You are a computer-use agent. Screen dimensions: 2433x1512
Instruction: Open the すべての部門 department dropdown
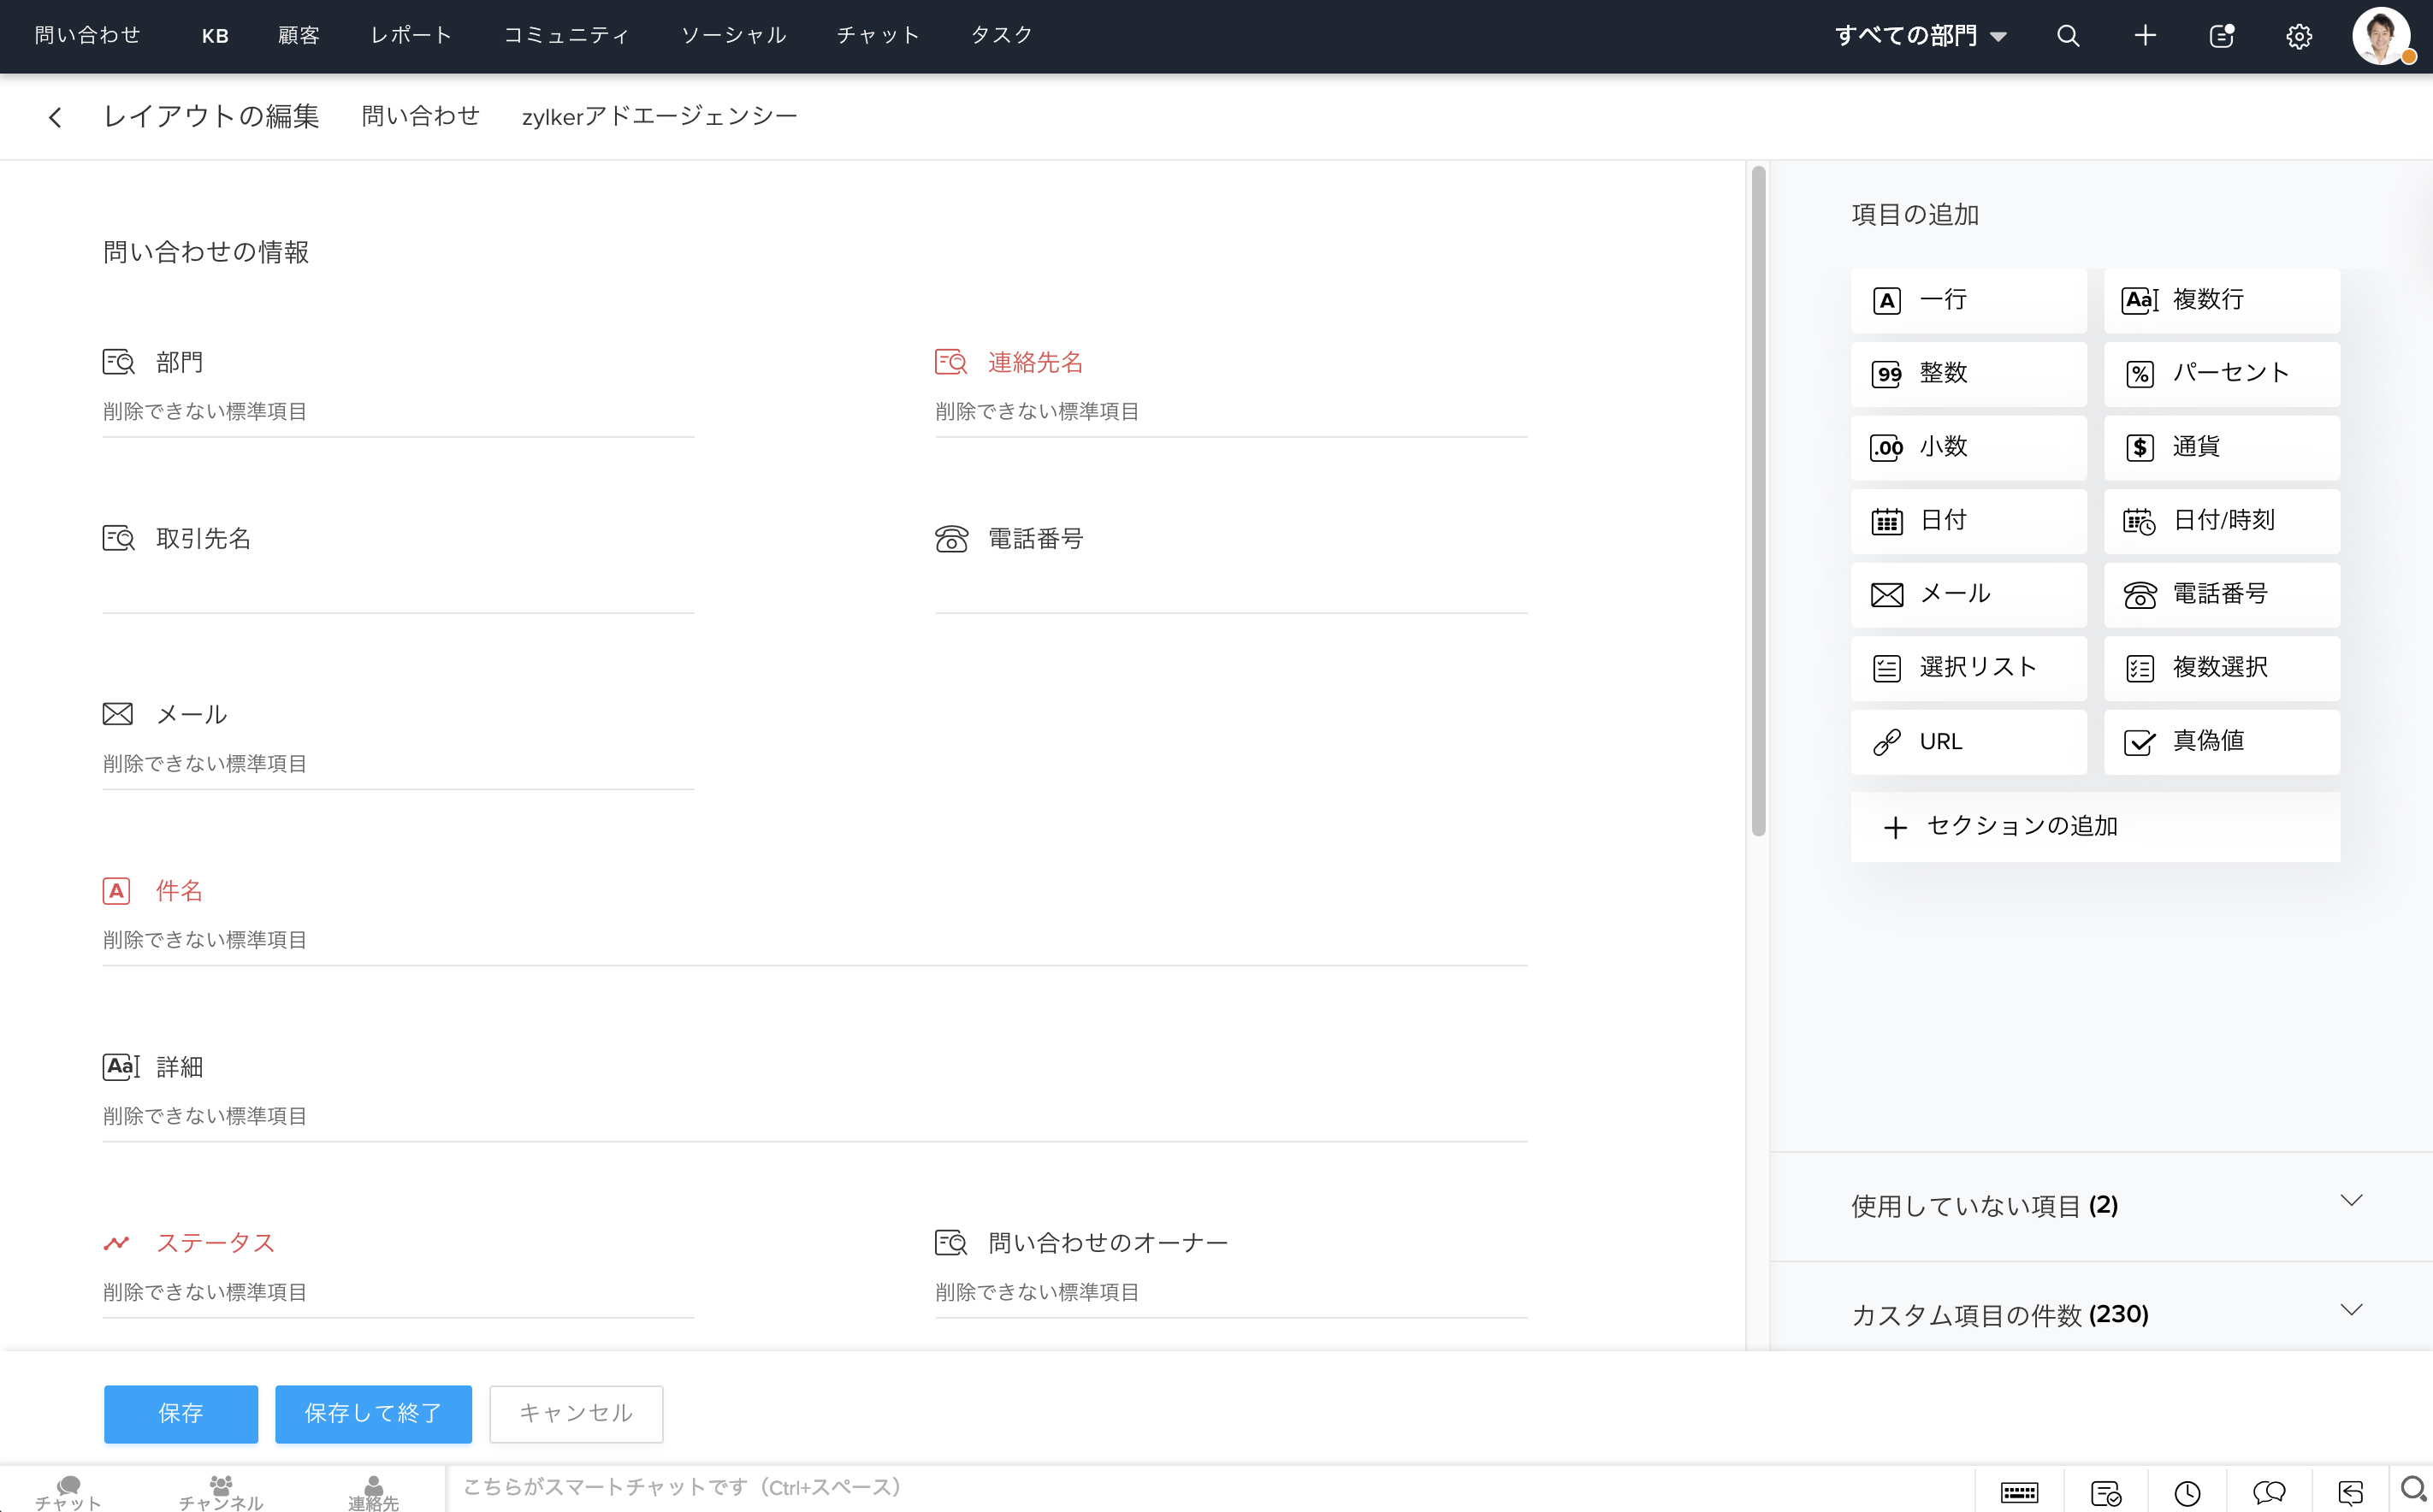tap(1920, 36)
